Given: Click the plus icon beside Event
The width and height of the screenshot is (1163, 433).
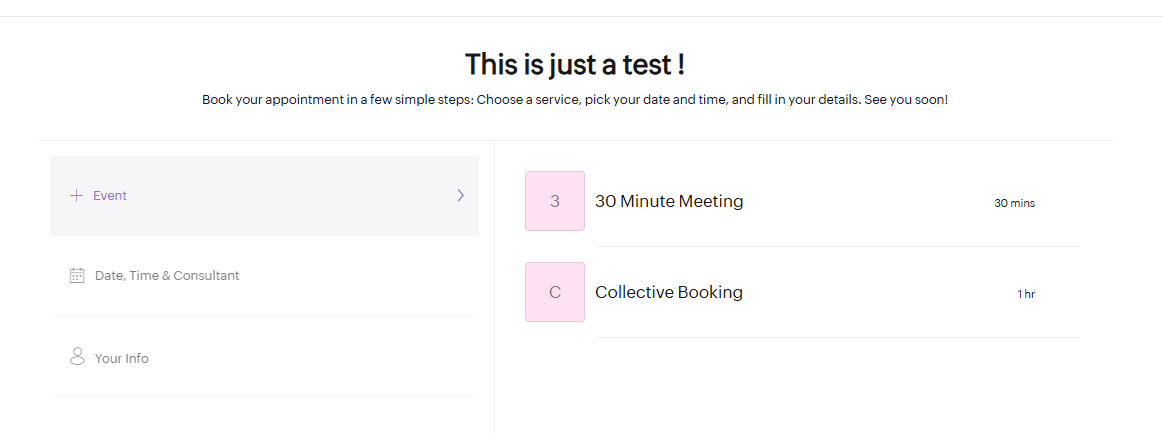Looking at the screenshot, I should click(76, 196).
